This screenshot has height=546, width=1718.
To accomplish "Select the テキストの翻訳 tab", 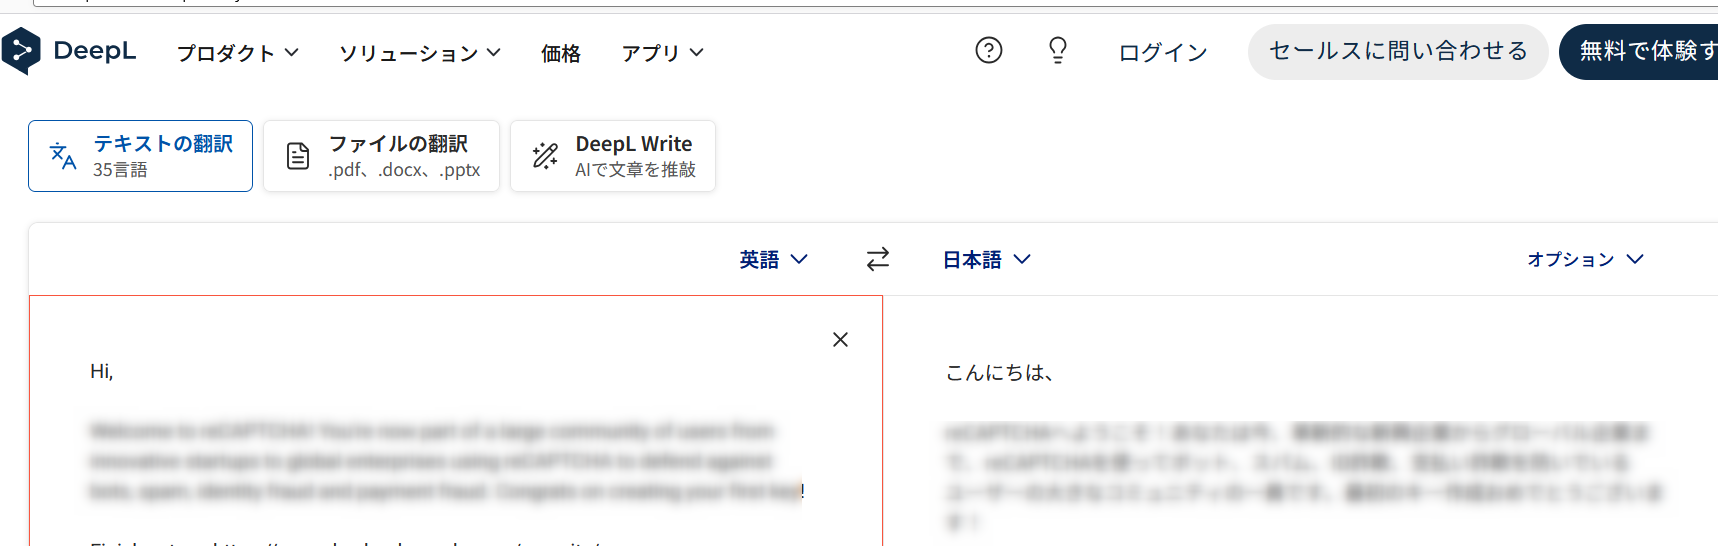I will 140,156.
